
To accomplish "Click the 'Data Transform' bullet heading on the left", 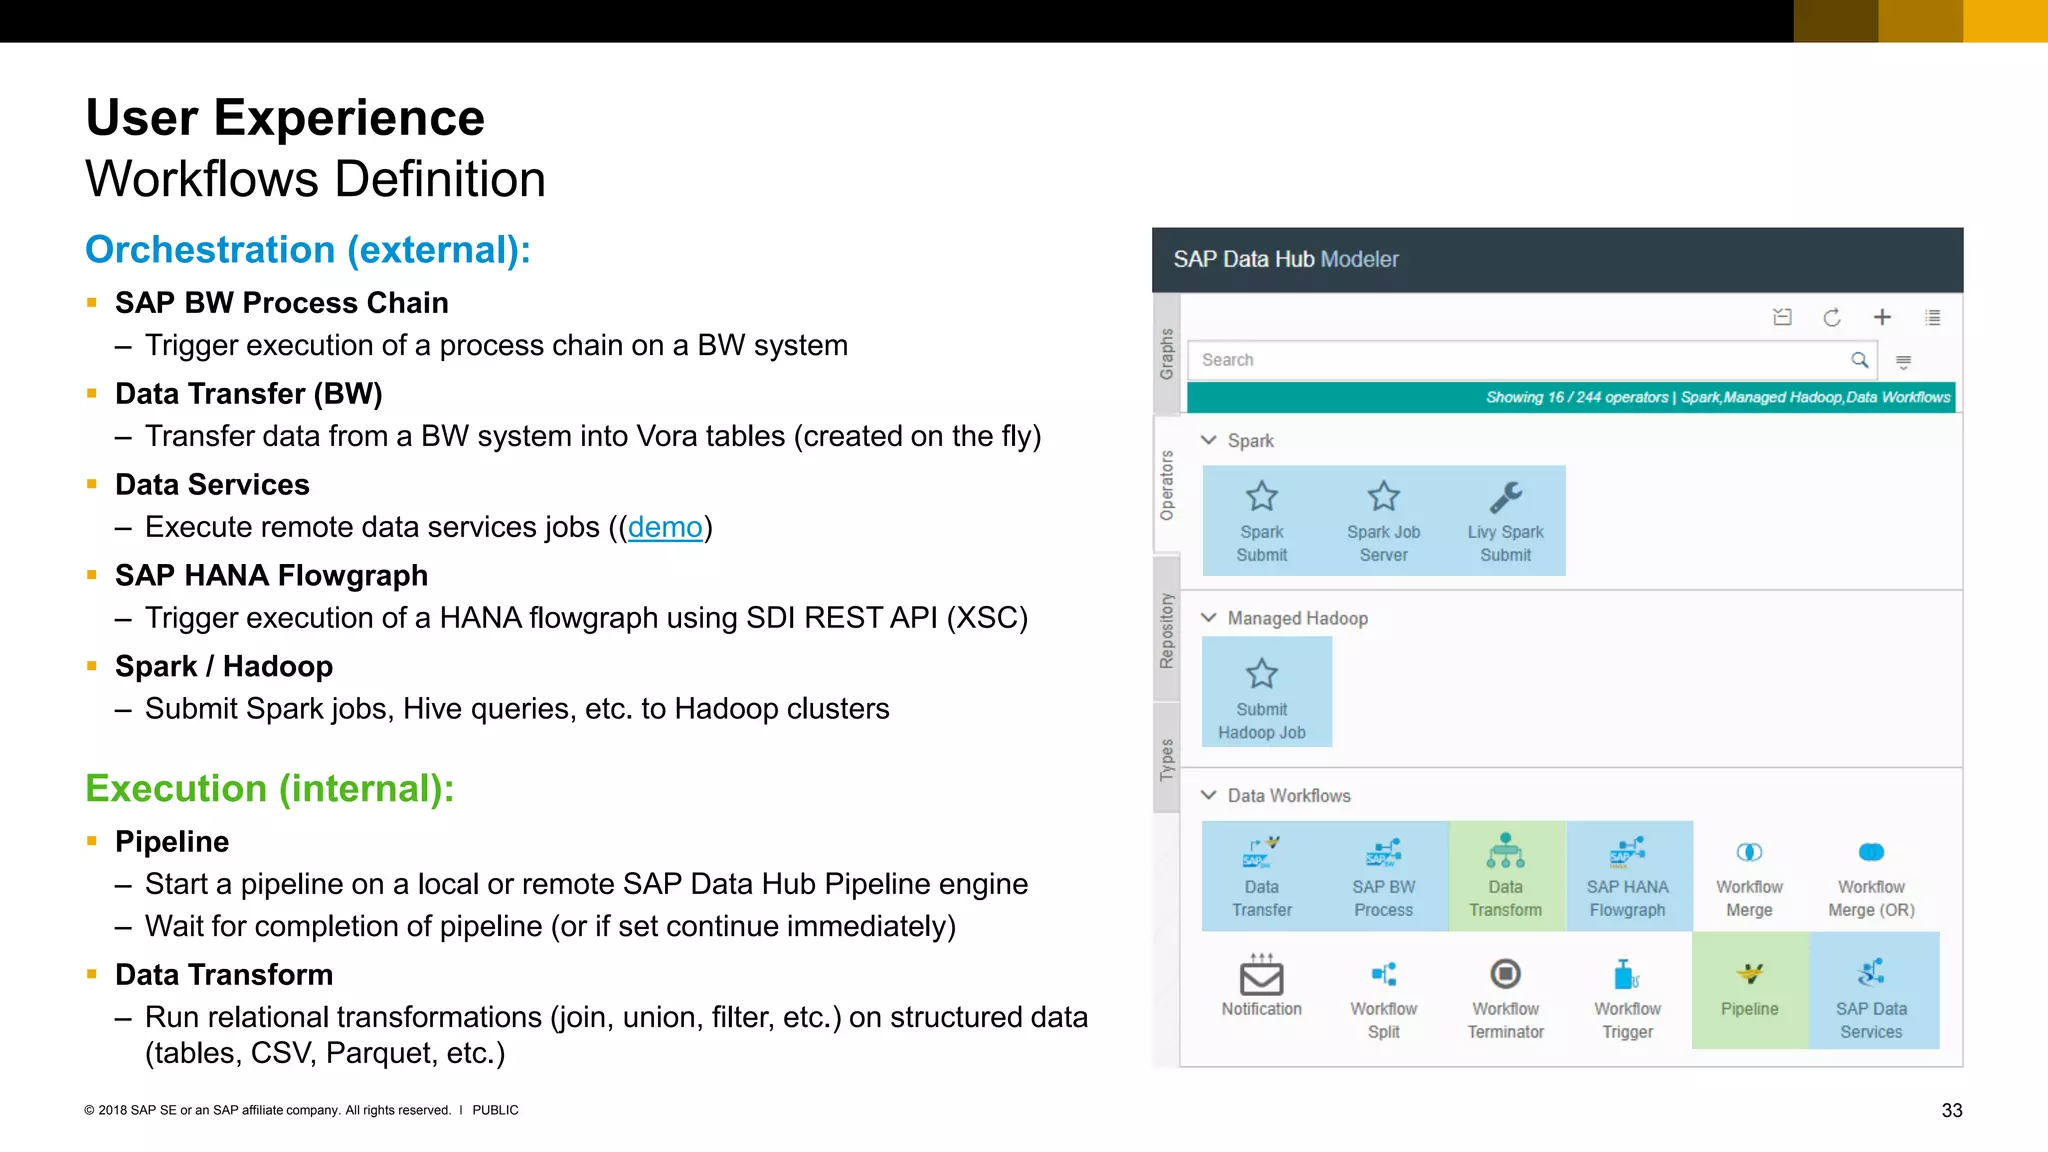I will click(224, 975).
